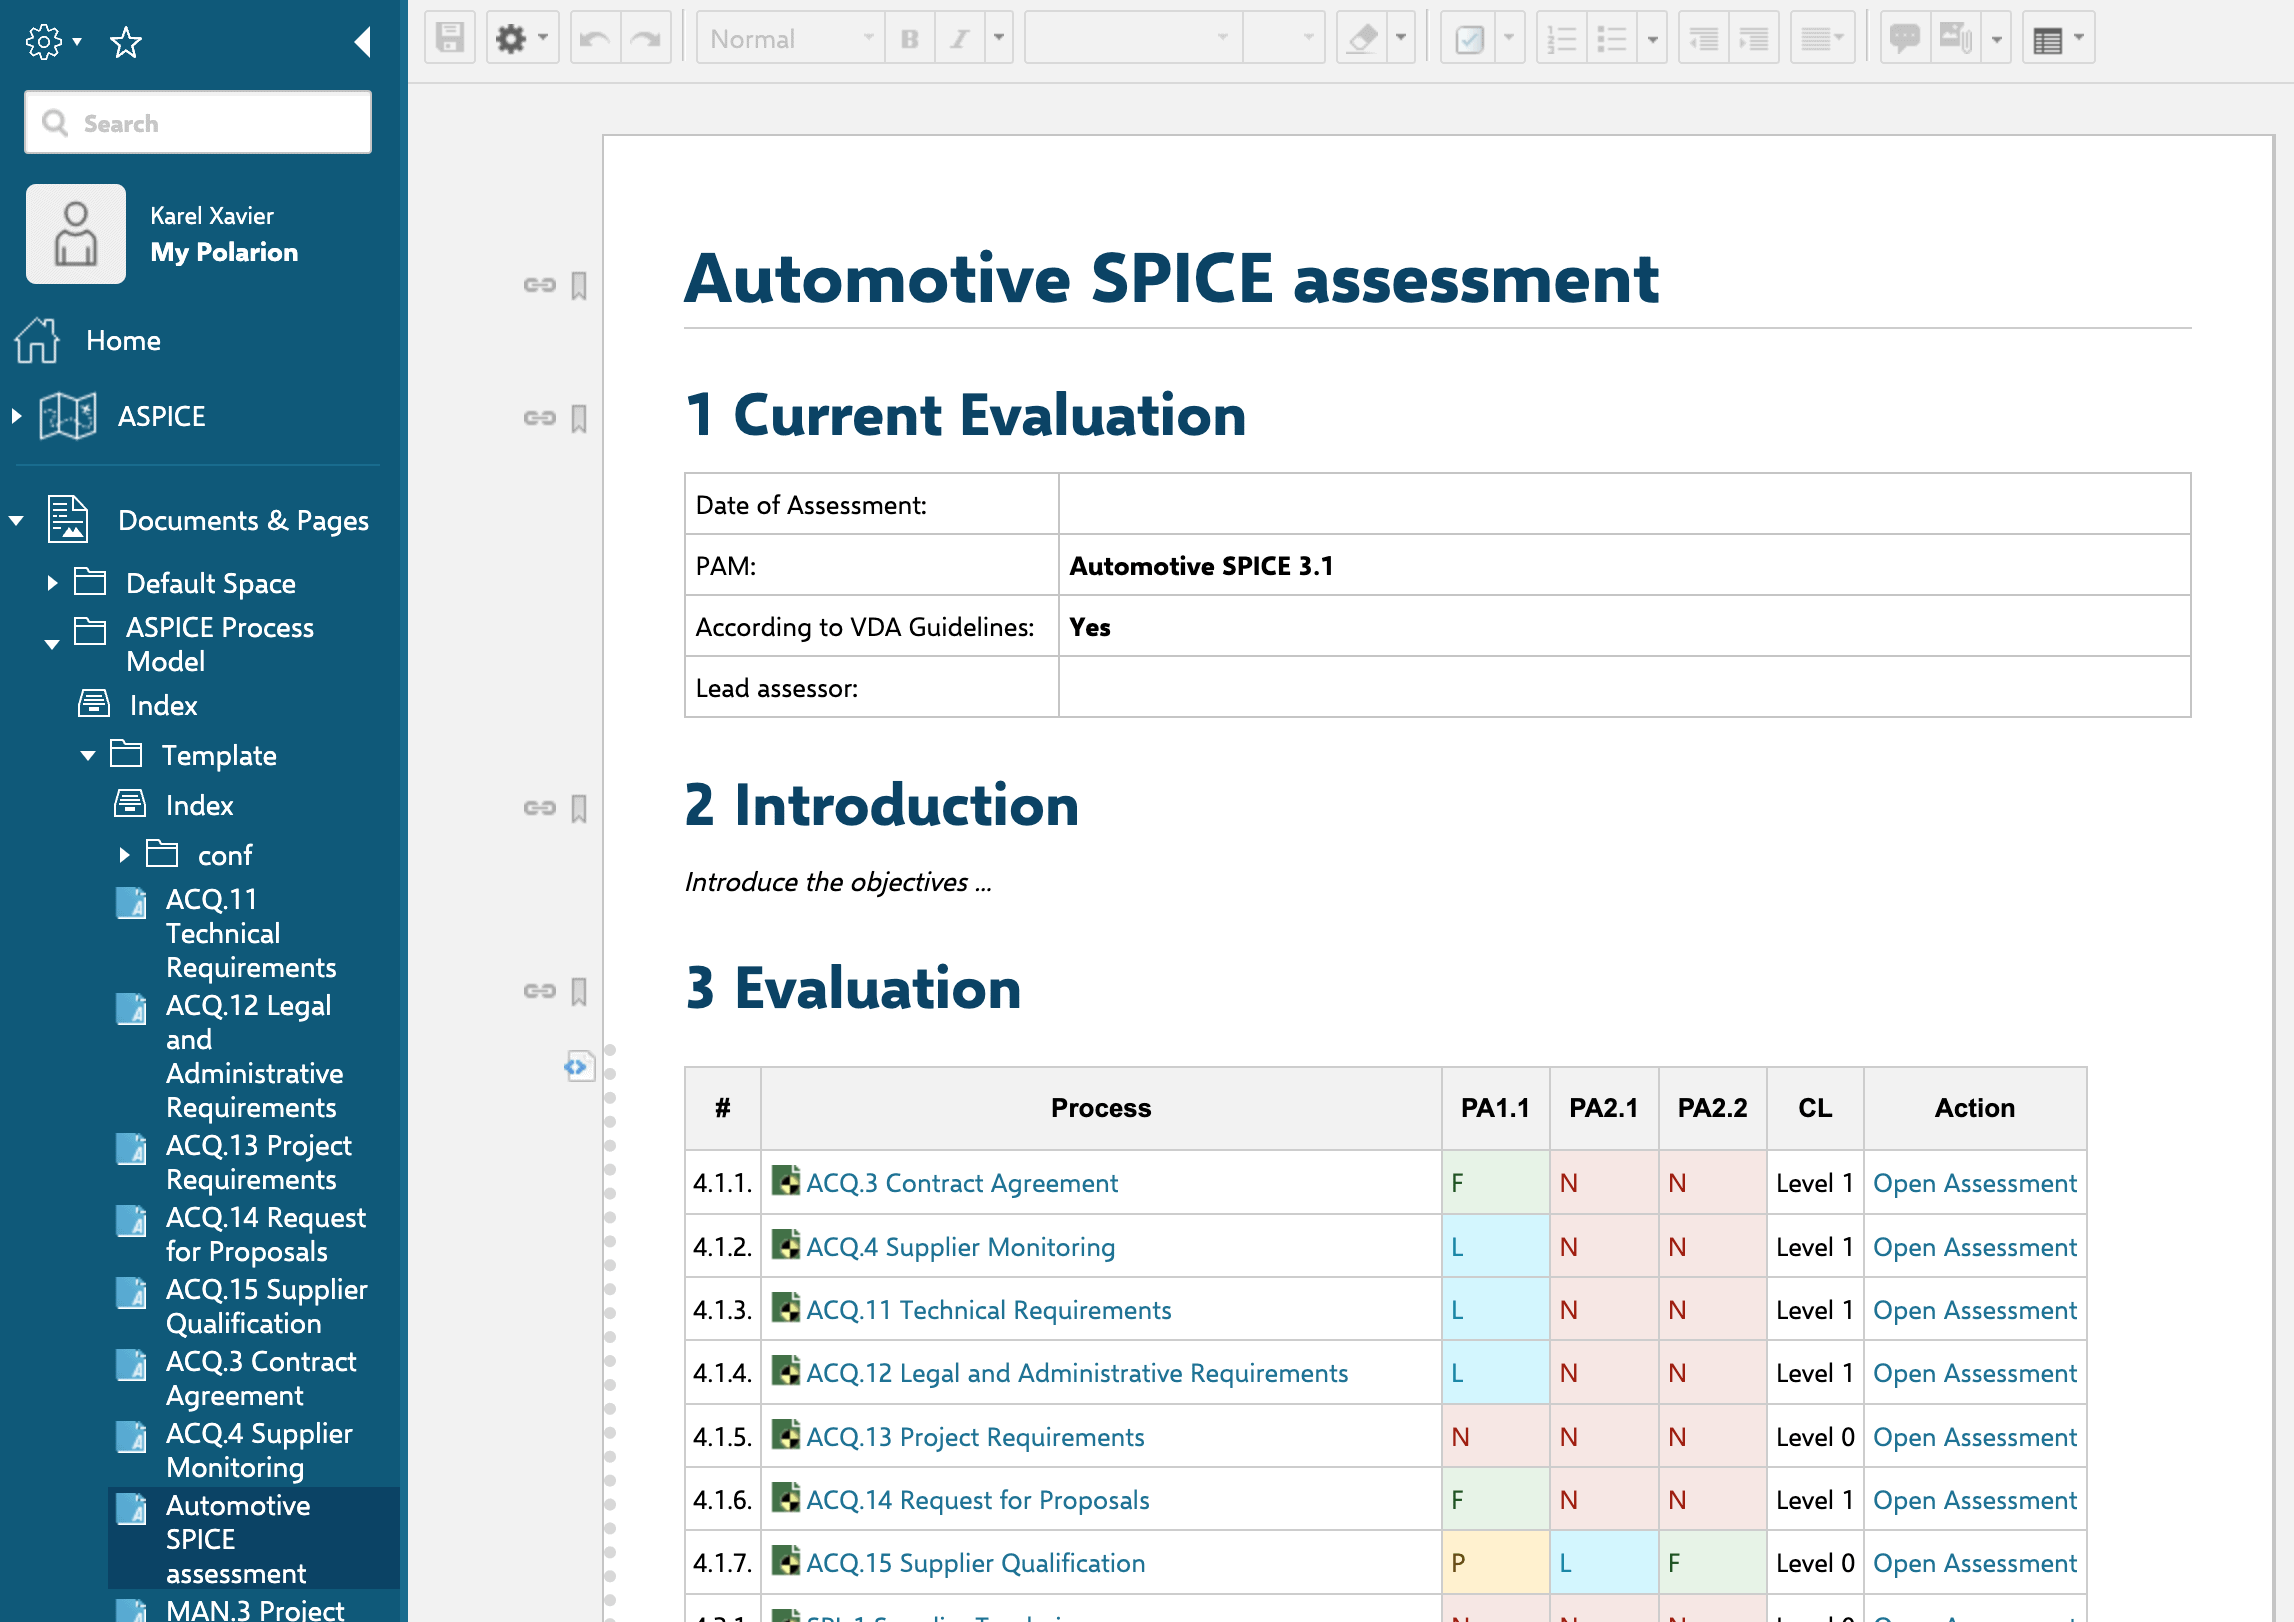Toggle the numbered list button

click(1562, 39)
